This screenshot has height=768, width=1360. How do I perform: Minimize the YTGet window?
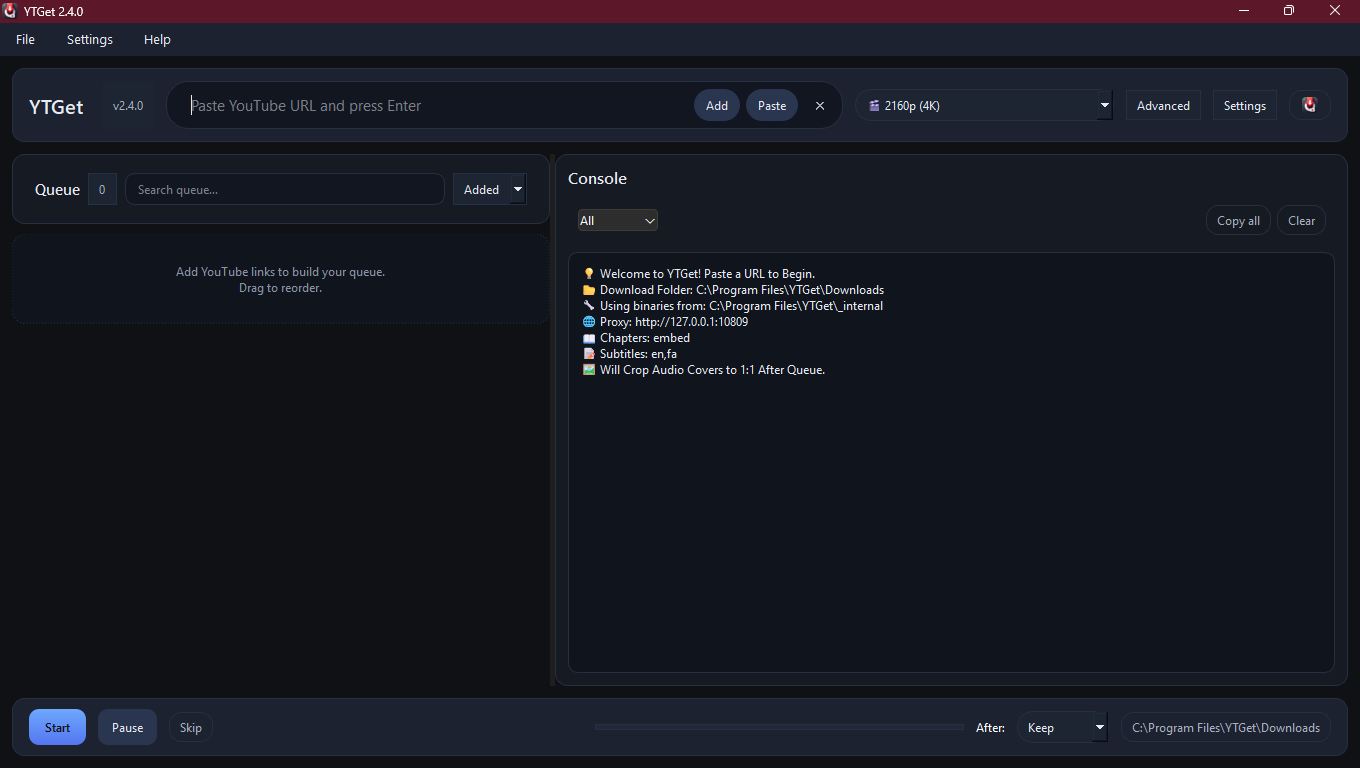click(1244, 11)
